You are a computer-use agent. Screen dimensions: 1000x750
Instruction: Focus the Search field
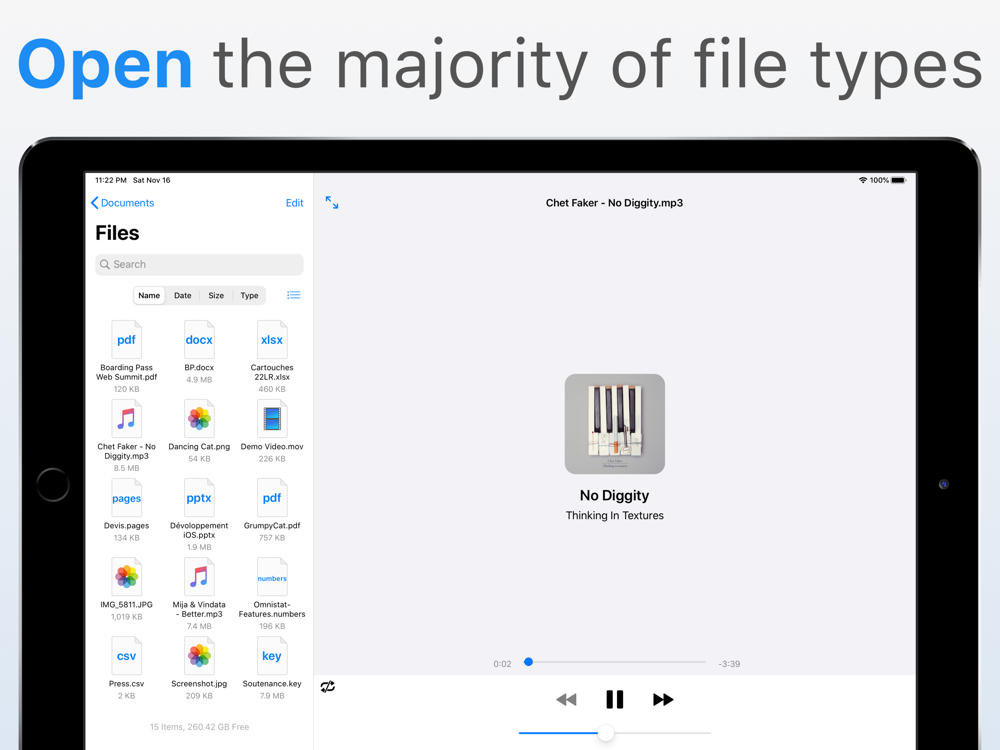click(x=199, y=265)
